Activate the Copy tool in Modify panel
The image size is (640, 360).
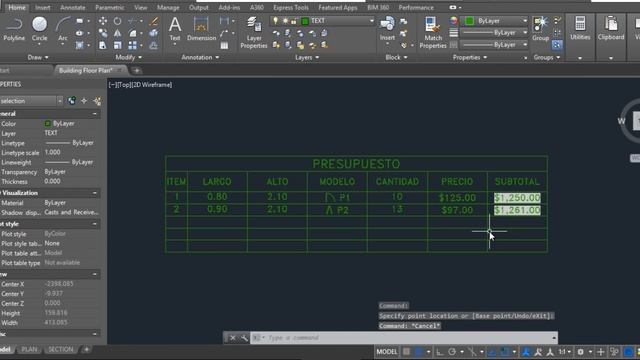coord(103,33)
